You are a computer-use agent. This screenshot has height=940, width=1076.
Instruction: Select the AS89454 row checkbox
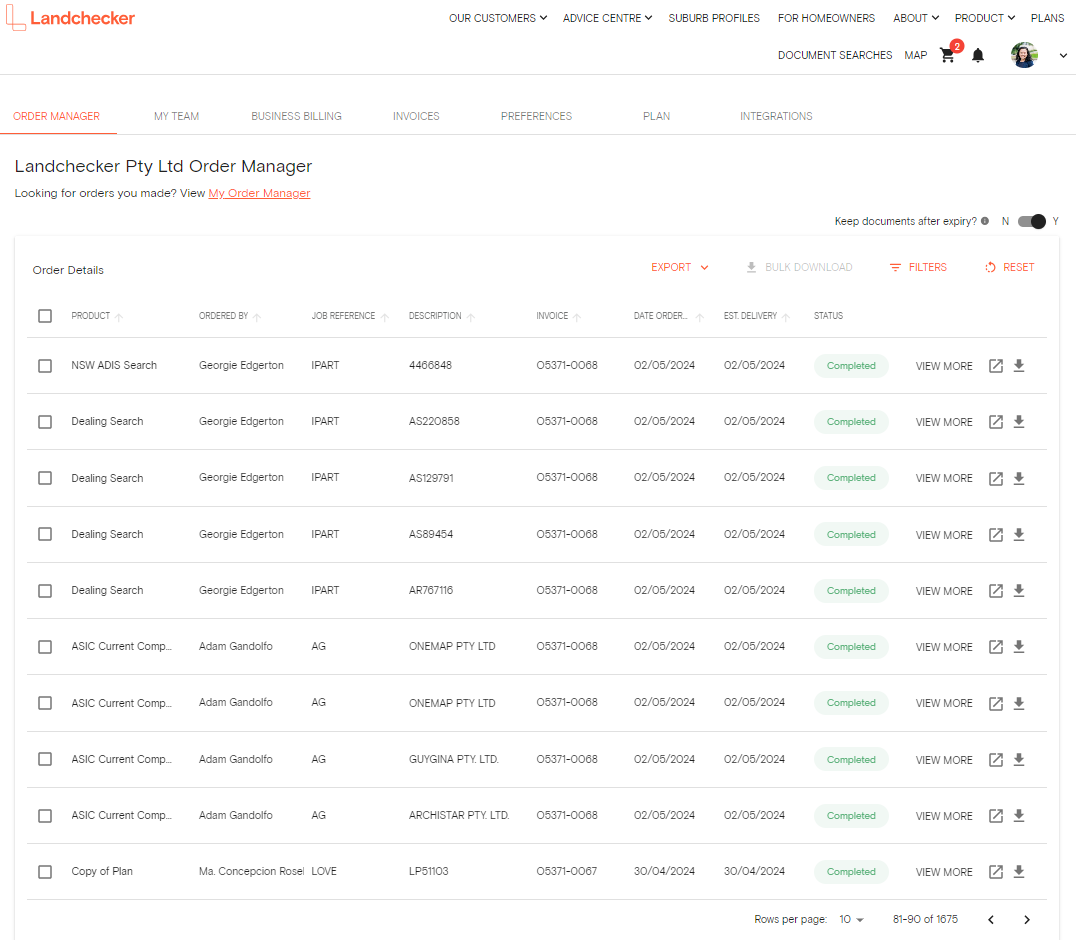45,534
